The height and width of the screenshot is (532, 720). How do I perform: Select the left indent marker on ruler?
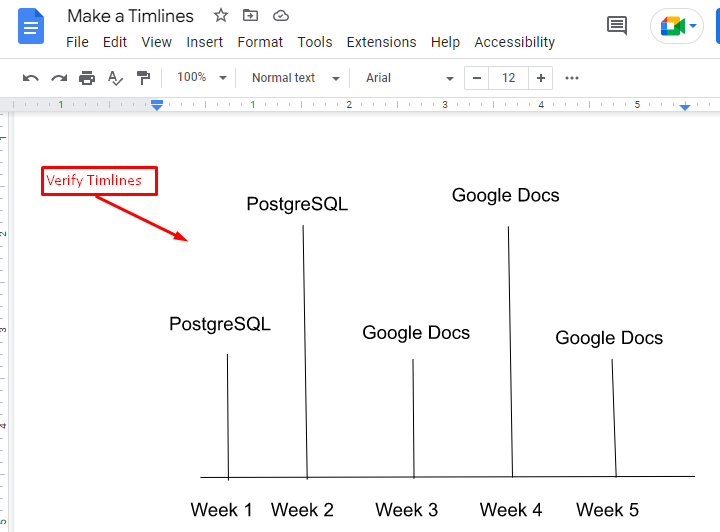pos(157,105)
